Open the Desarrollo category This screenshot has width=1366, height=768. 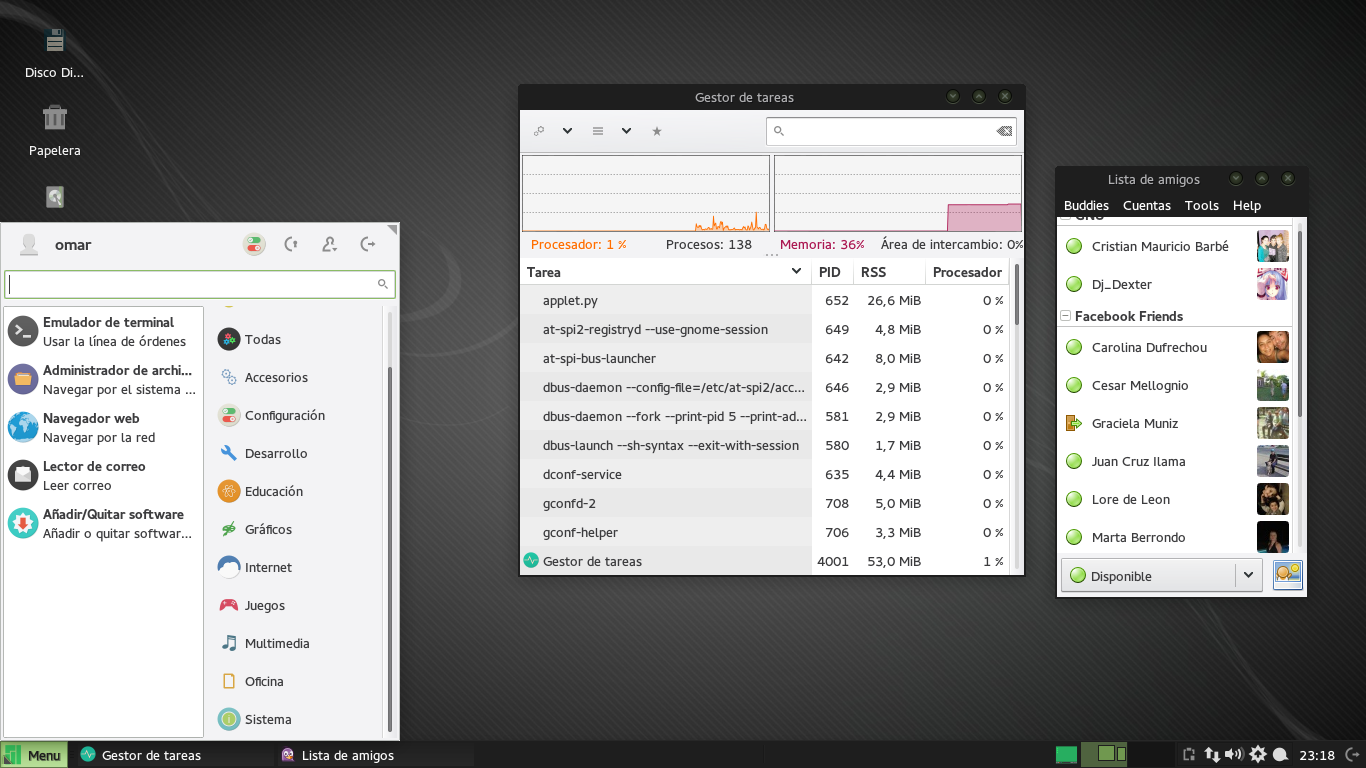298,453
